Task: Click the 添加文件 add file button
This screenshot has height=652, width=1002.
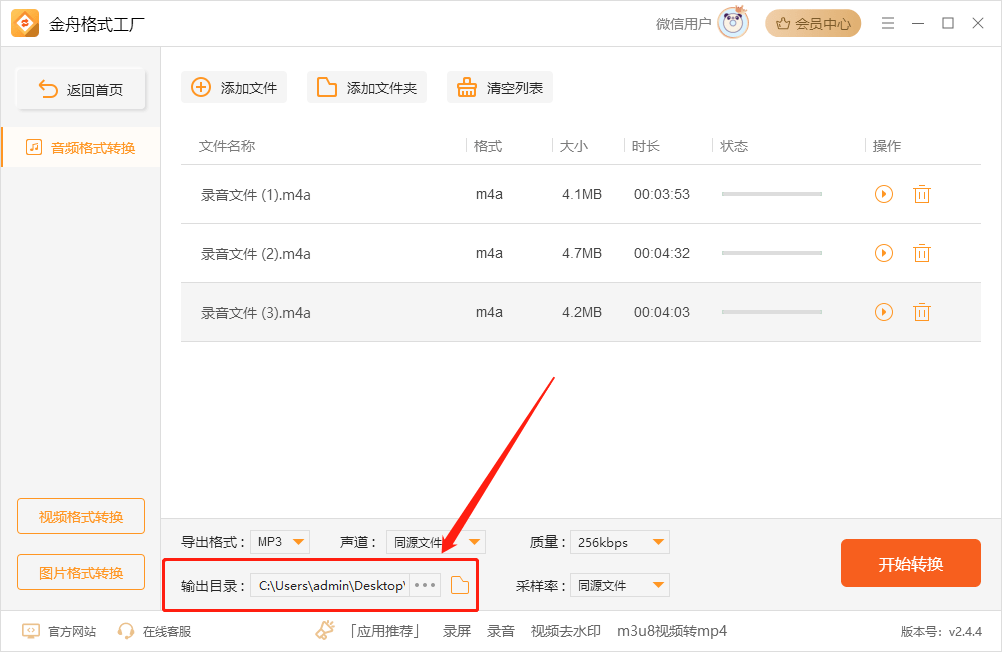Action: click(234, 88)
